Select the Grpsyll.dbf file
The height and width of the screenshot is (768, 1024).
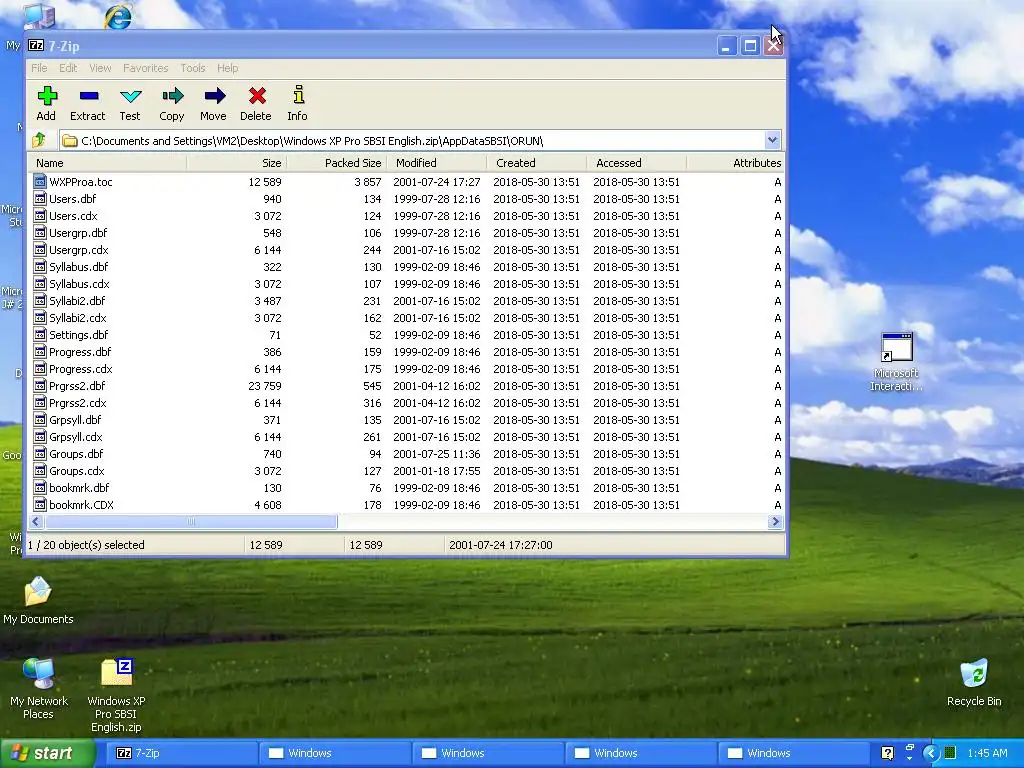tap(406, 419)
